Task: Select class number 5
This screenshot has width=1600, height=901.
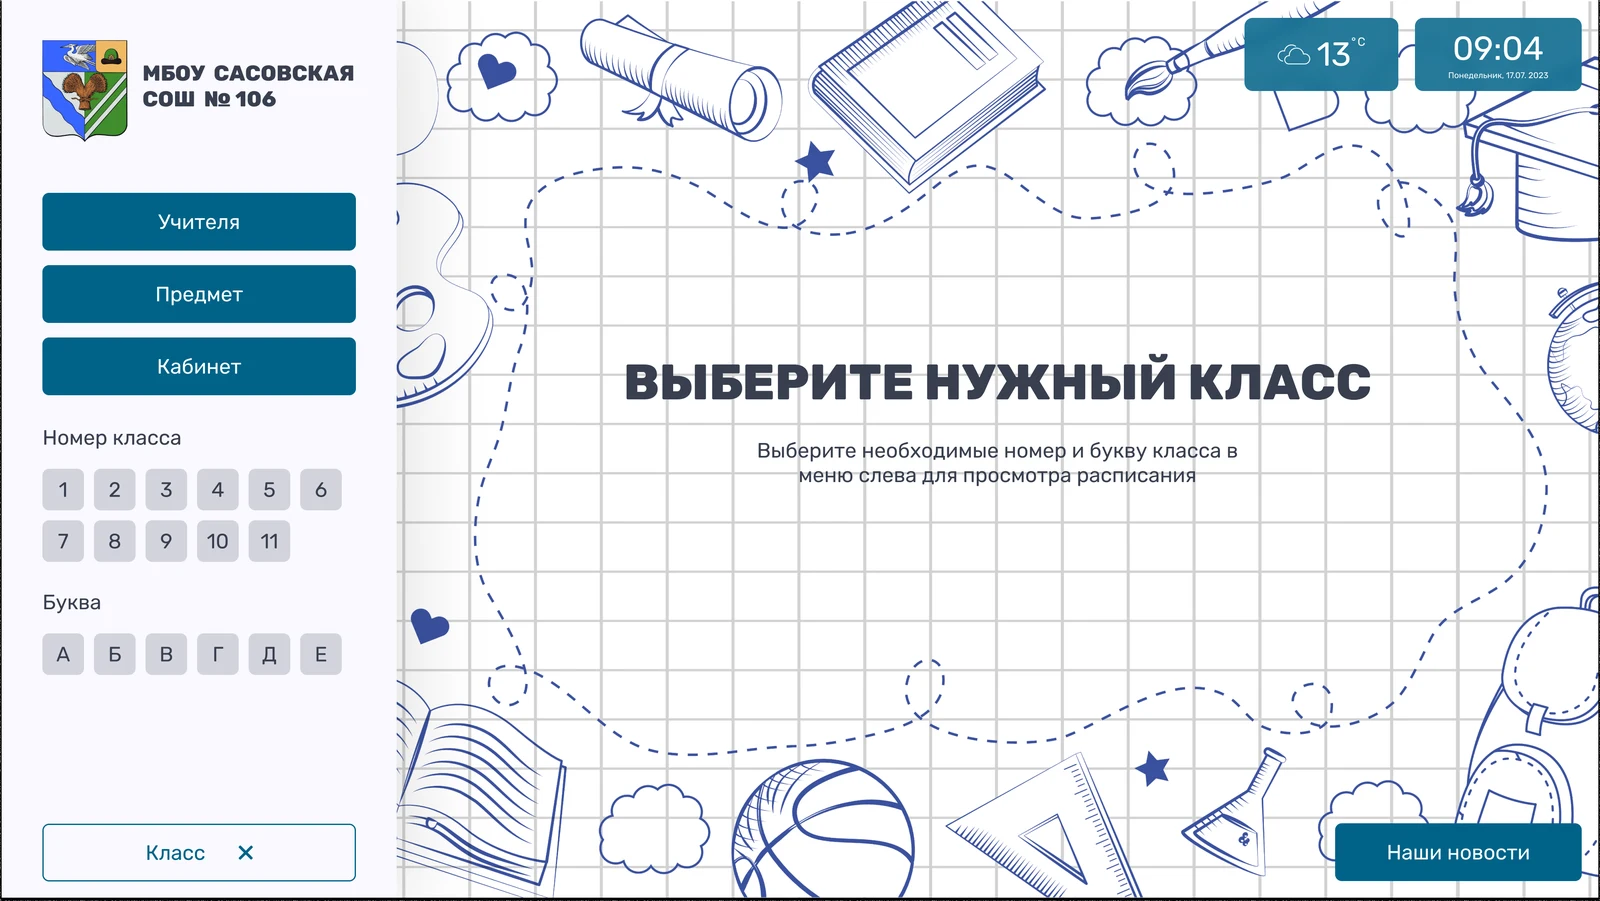Action: (x=269, y=490)
